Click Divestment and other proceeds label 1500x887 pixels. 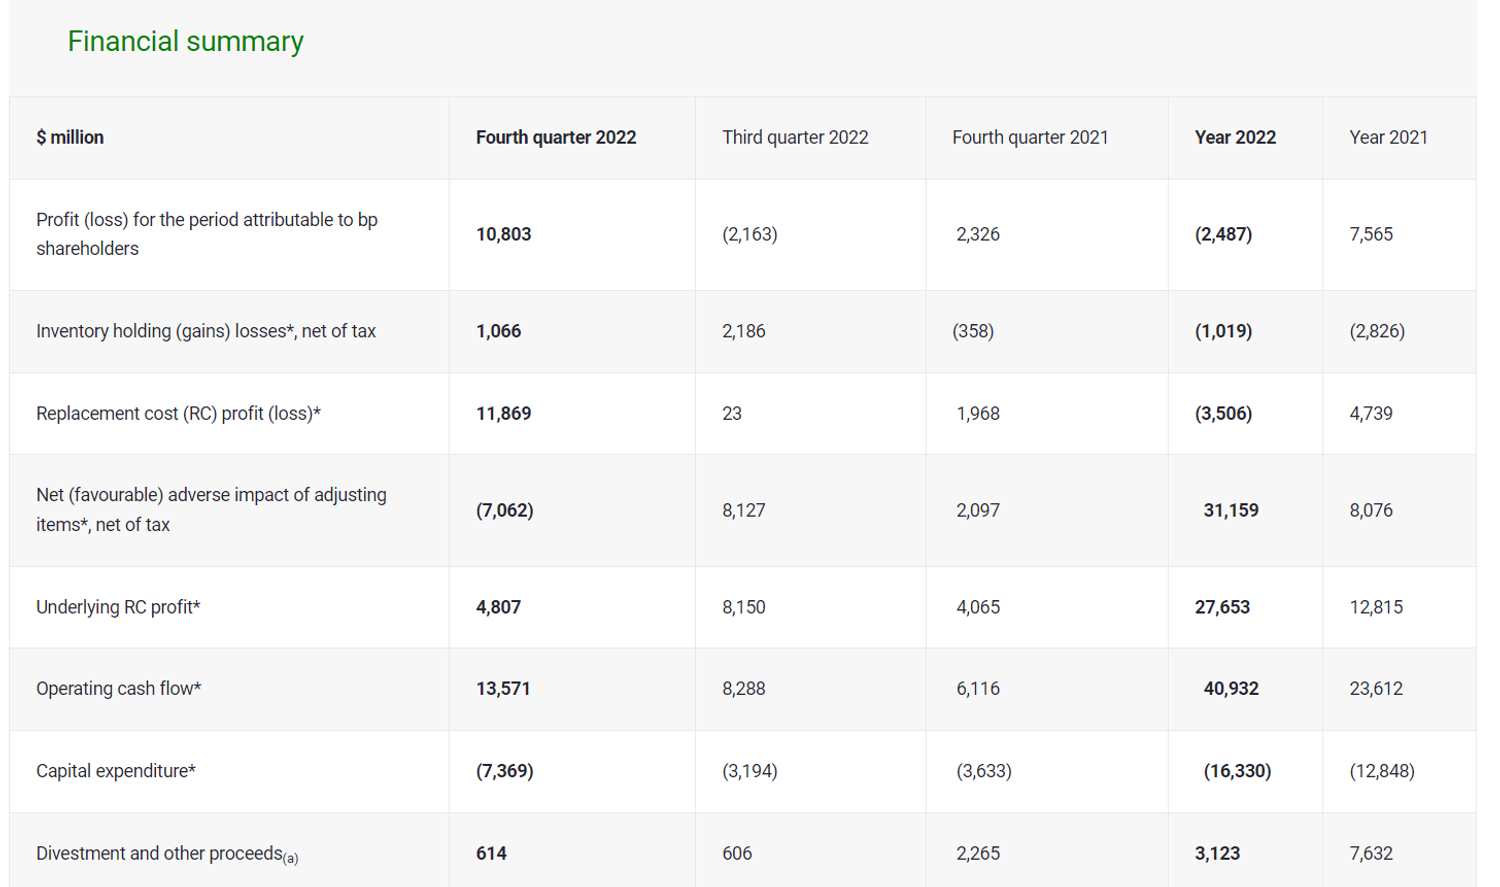[x=167, y=854]
